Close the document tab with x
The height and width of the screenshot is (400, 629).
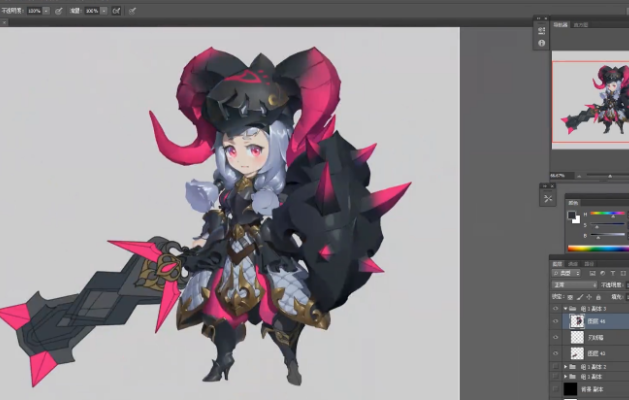tap(4, 22)
